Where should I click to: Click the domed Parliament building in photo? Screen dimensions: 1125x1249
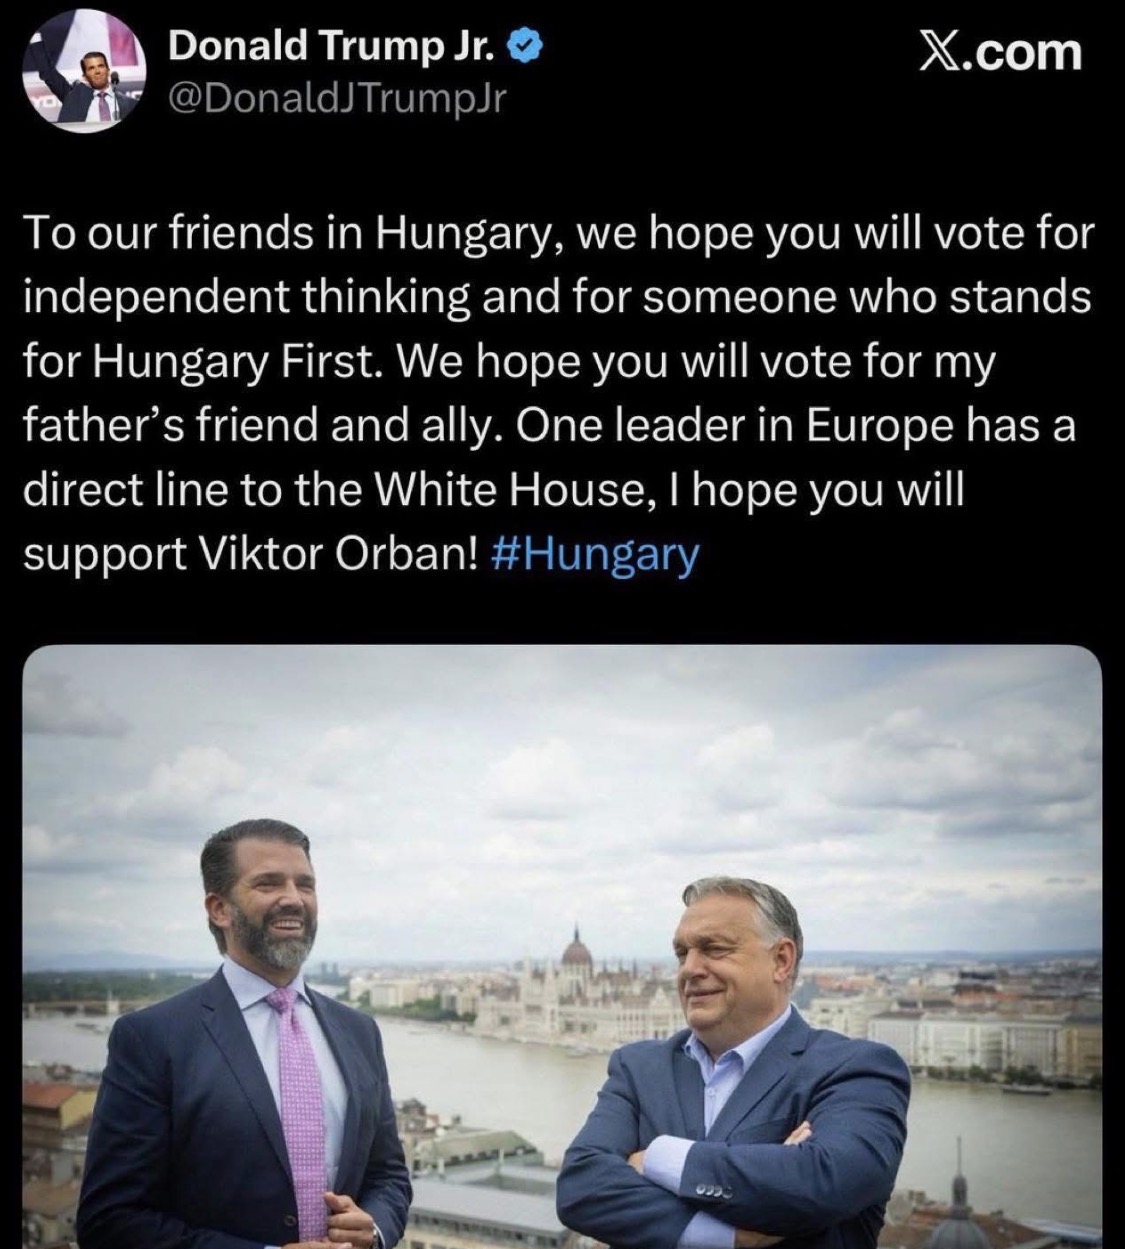[577, 960]
